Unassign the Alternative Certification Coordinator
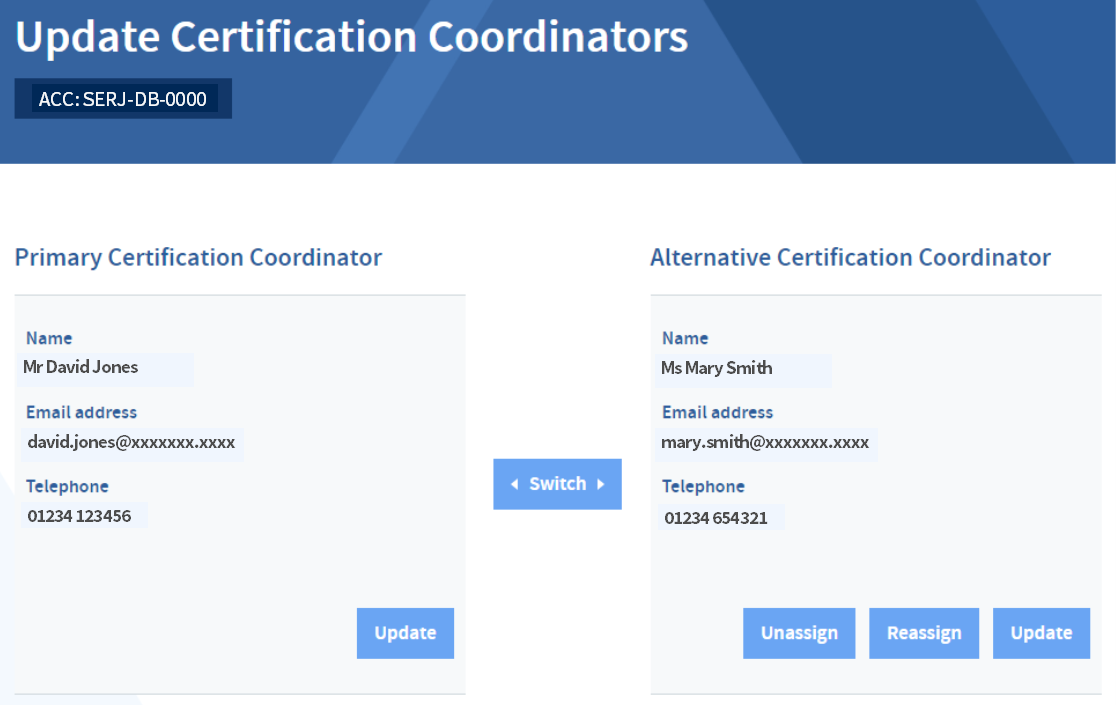Viewport: 1116px width, 705px height. [799, 633]
